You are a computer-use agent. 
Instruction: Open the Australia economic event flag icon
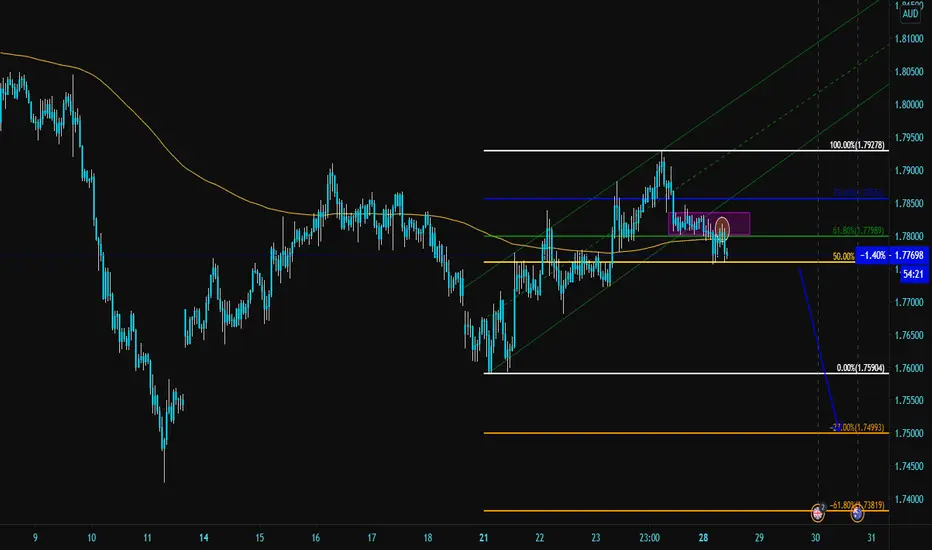[857, 513]
